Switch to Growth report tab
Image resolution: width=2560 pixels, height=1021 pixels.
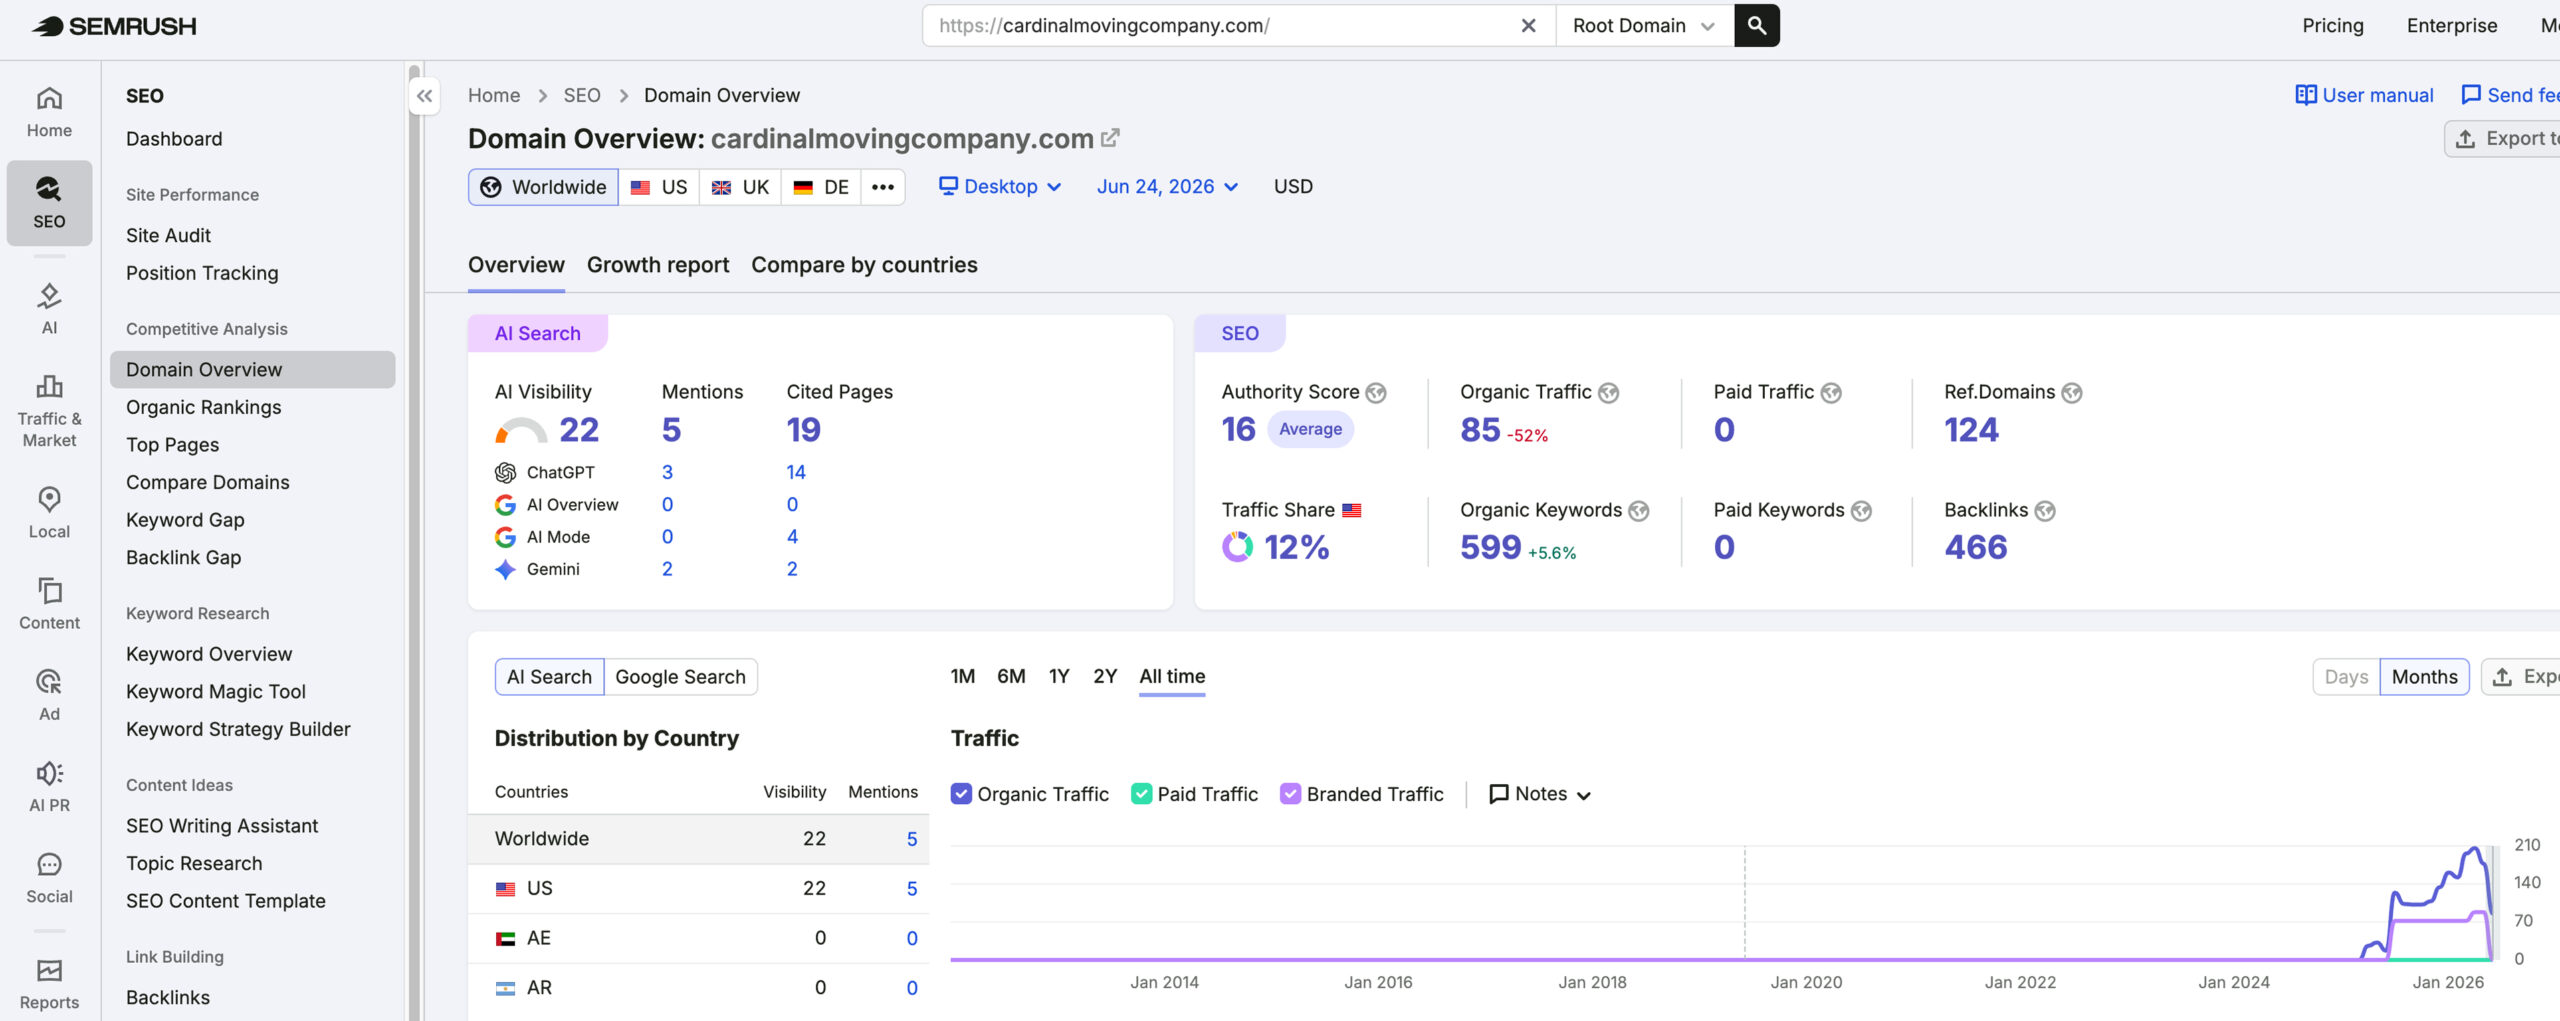pos(658,265)
